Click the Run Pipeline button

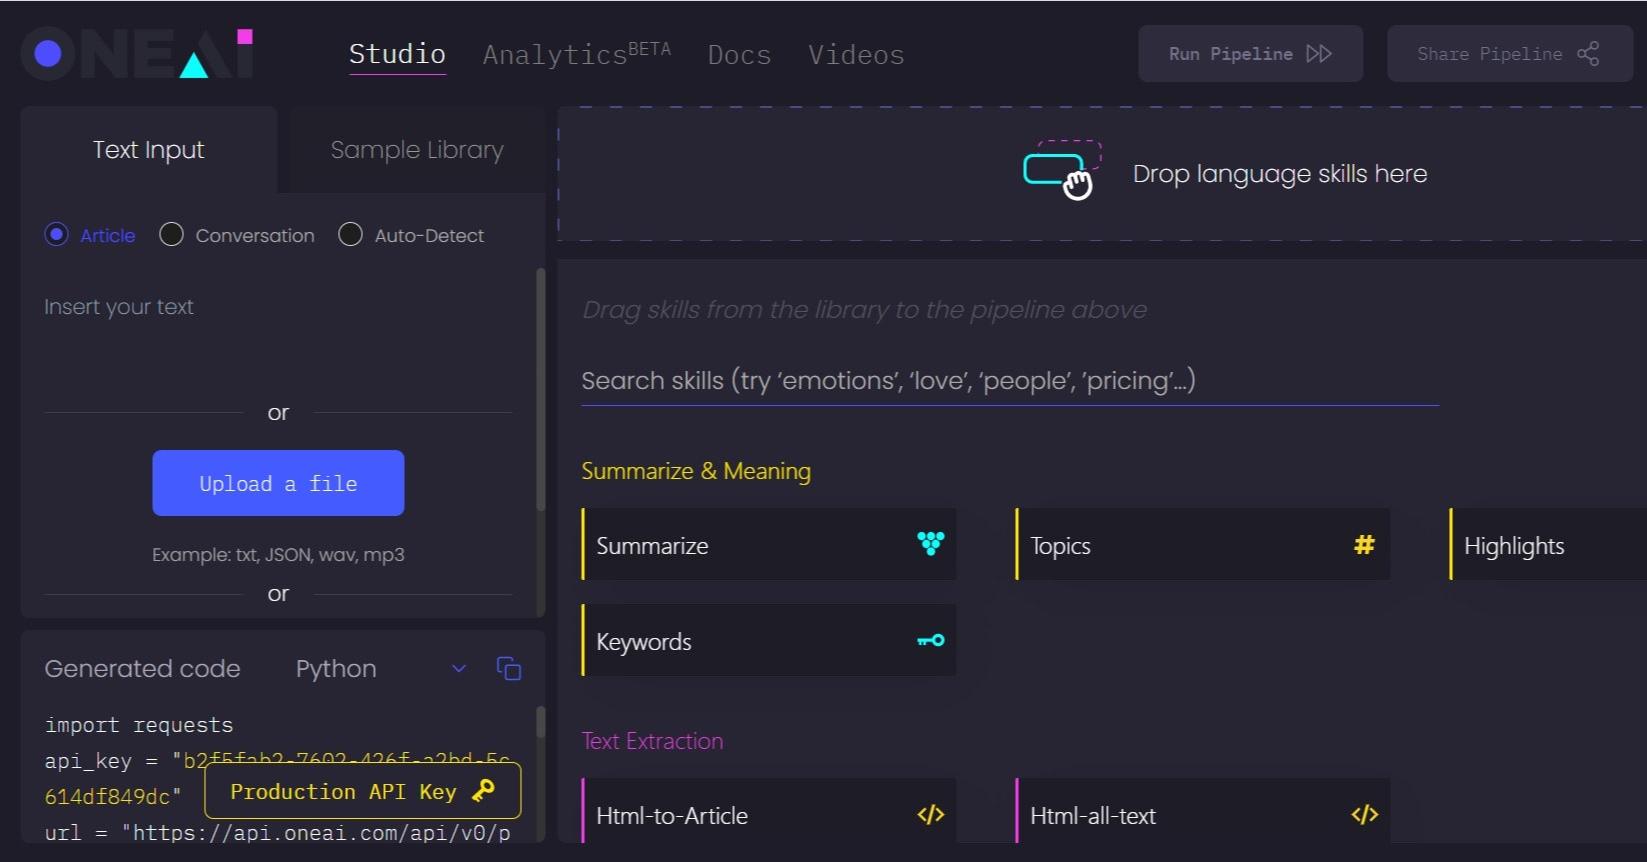[1250, 54]
